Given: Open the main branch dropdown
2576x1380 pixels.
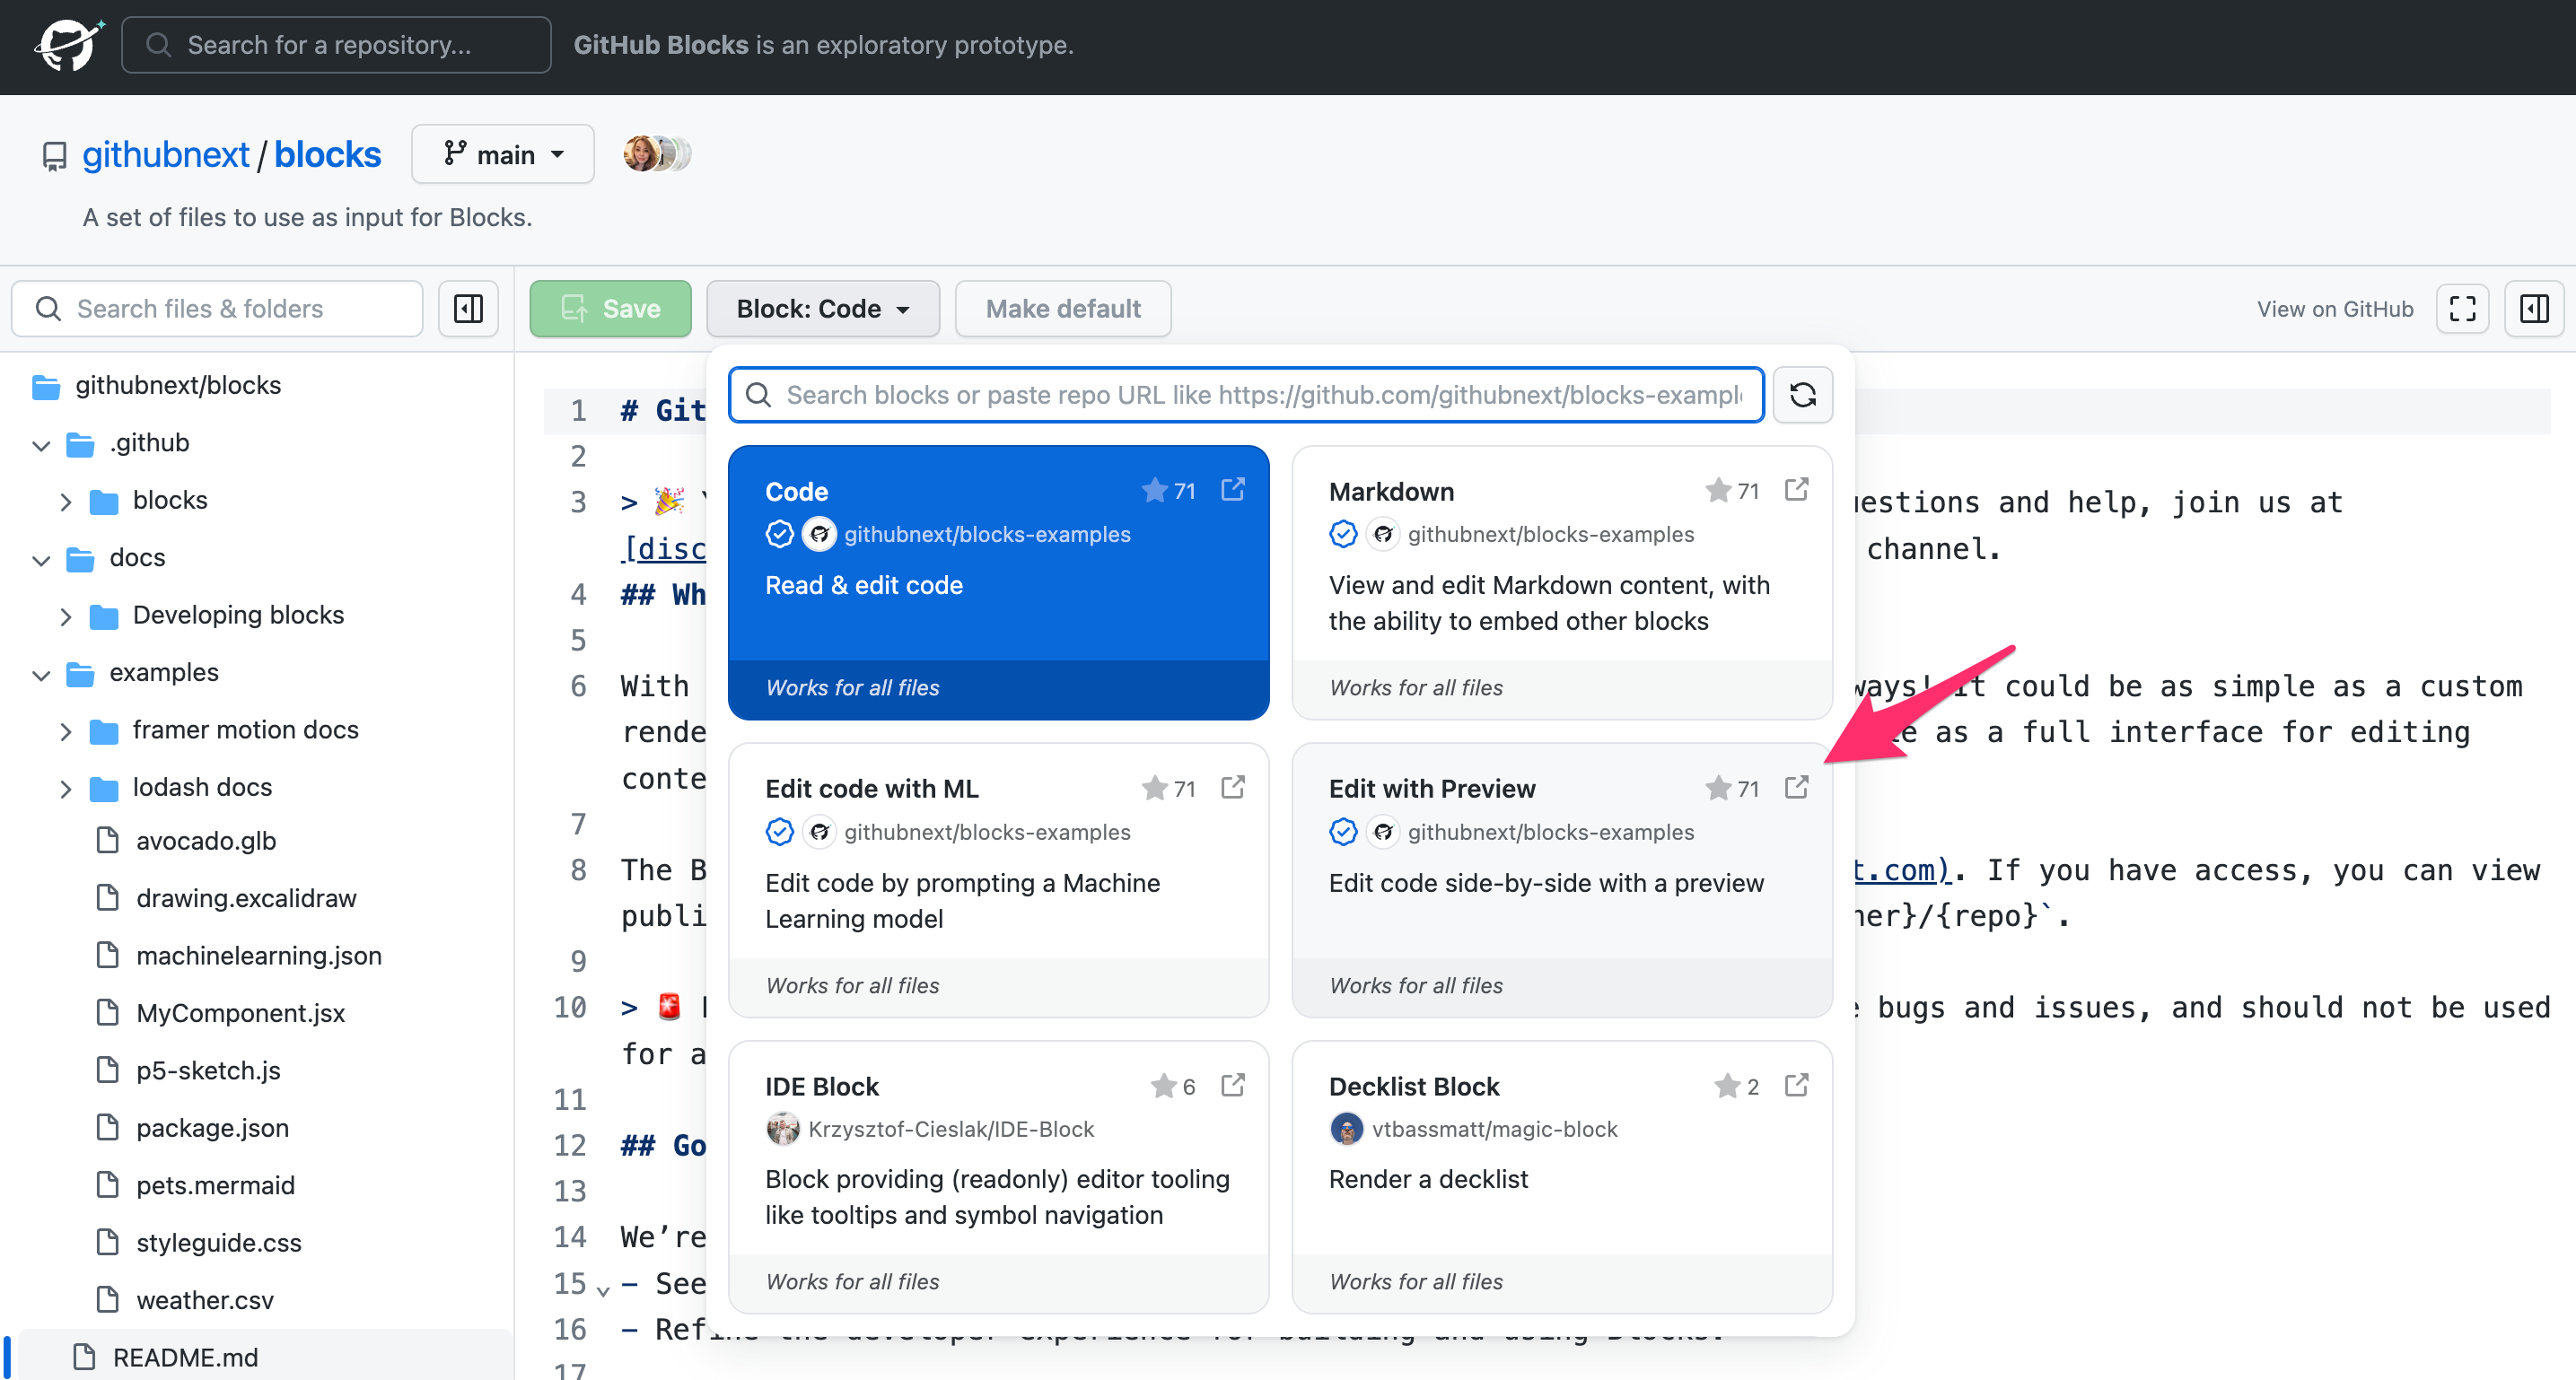Looking at the screenshot, I should point(502,153).
